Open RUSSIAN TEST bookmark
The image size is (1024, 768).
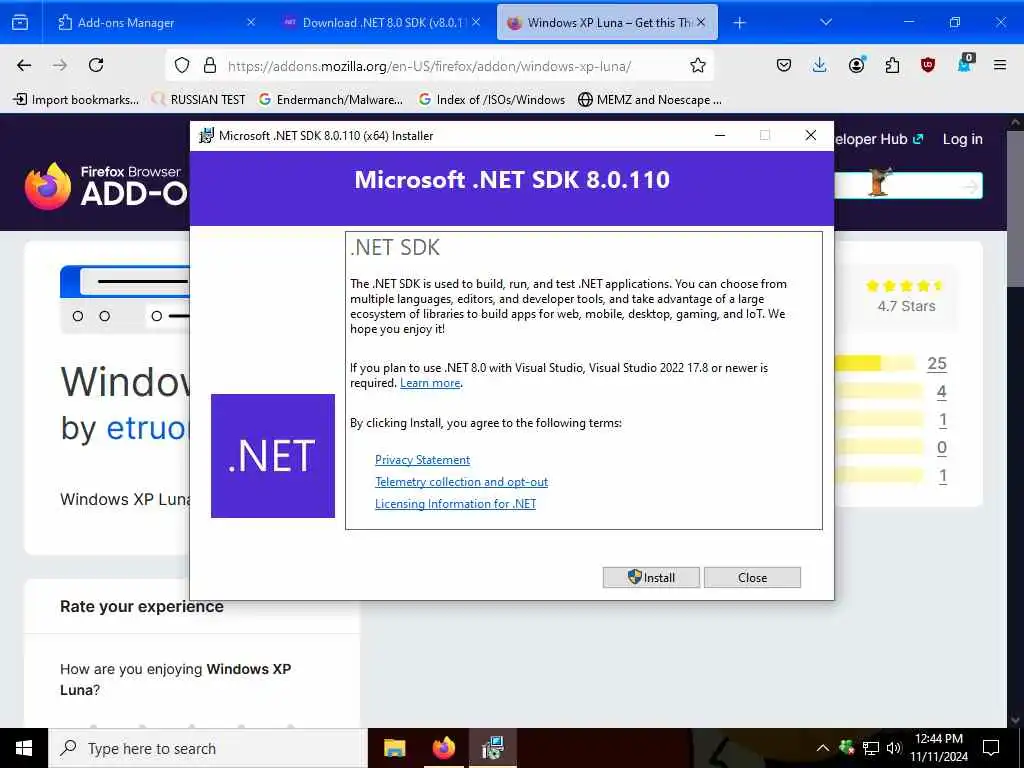point(199,99)
